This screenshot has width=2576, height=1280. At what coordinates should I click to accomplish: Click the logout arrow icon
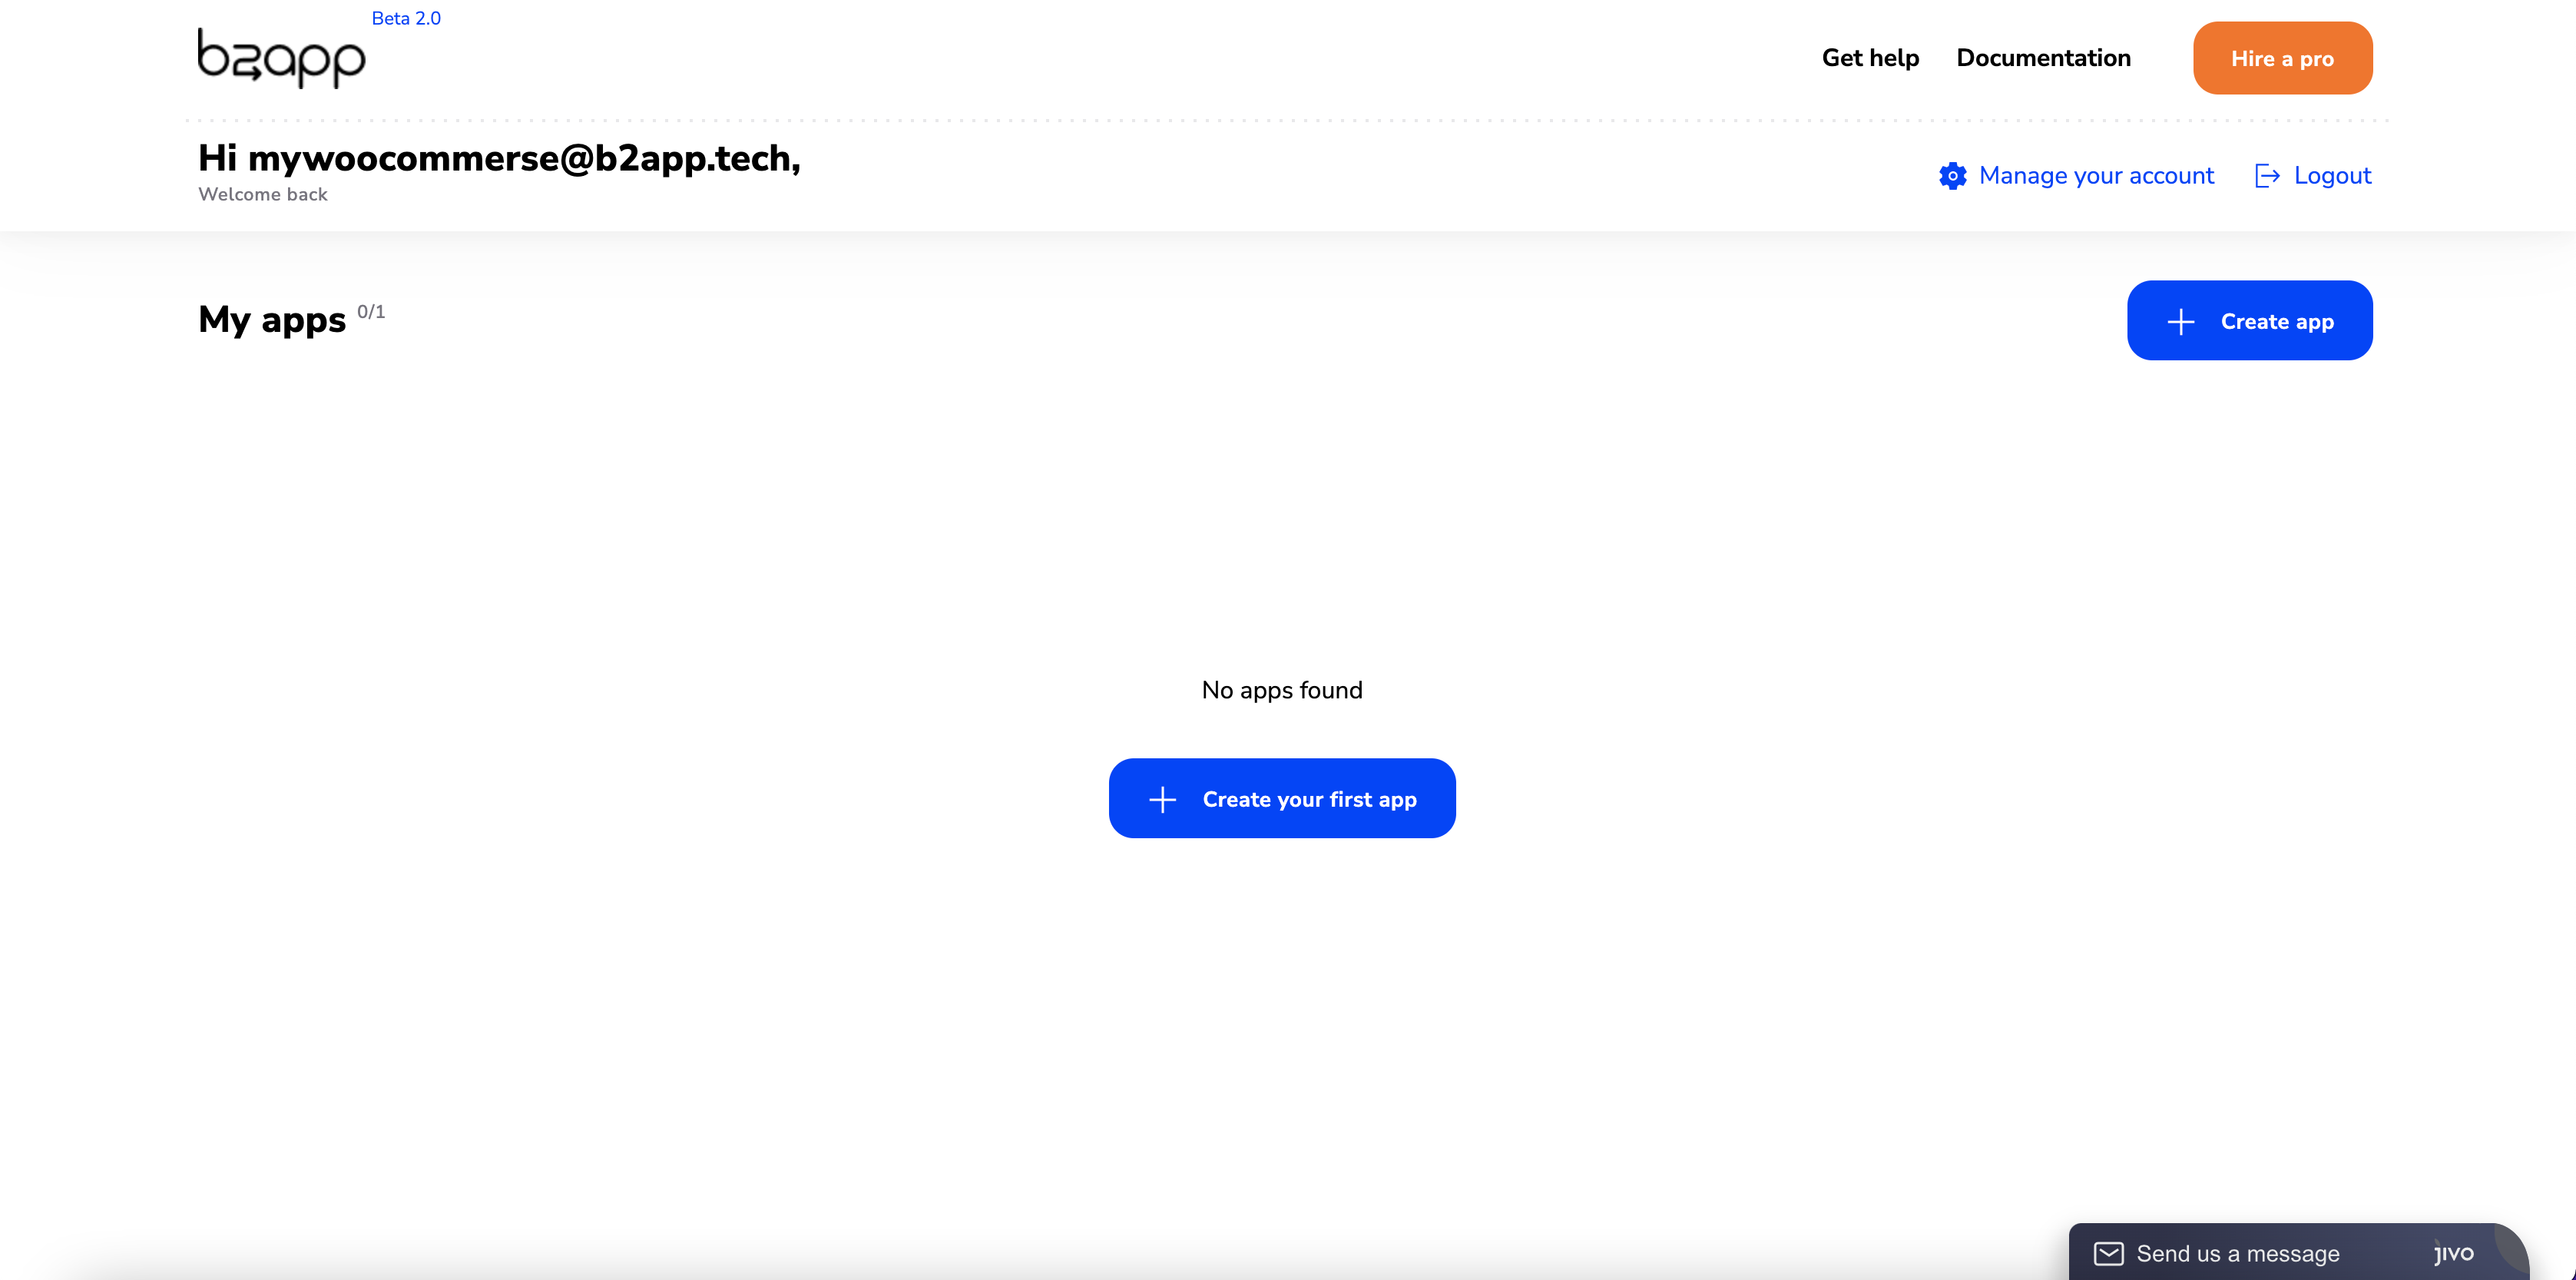[2267, 176]
